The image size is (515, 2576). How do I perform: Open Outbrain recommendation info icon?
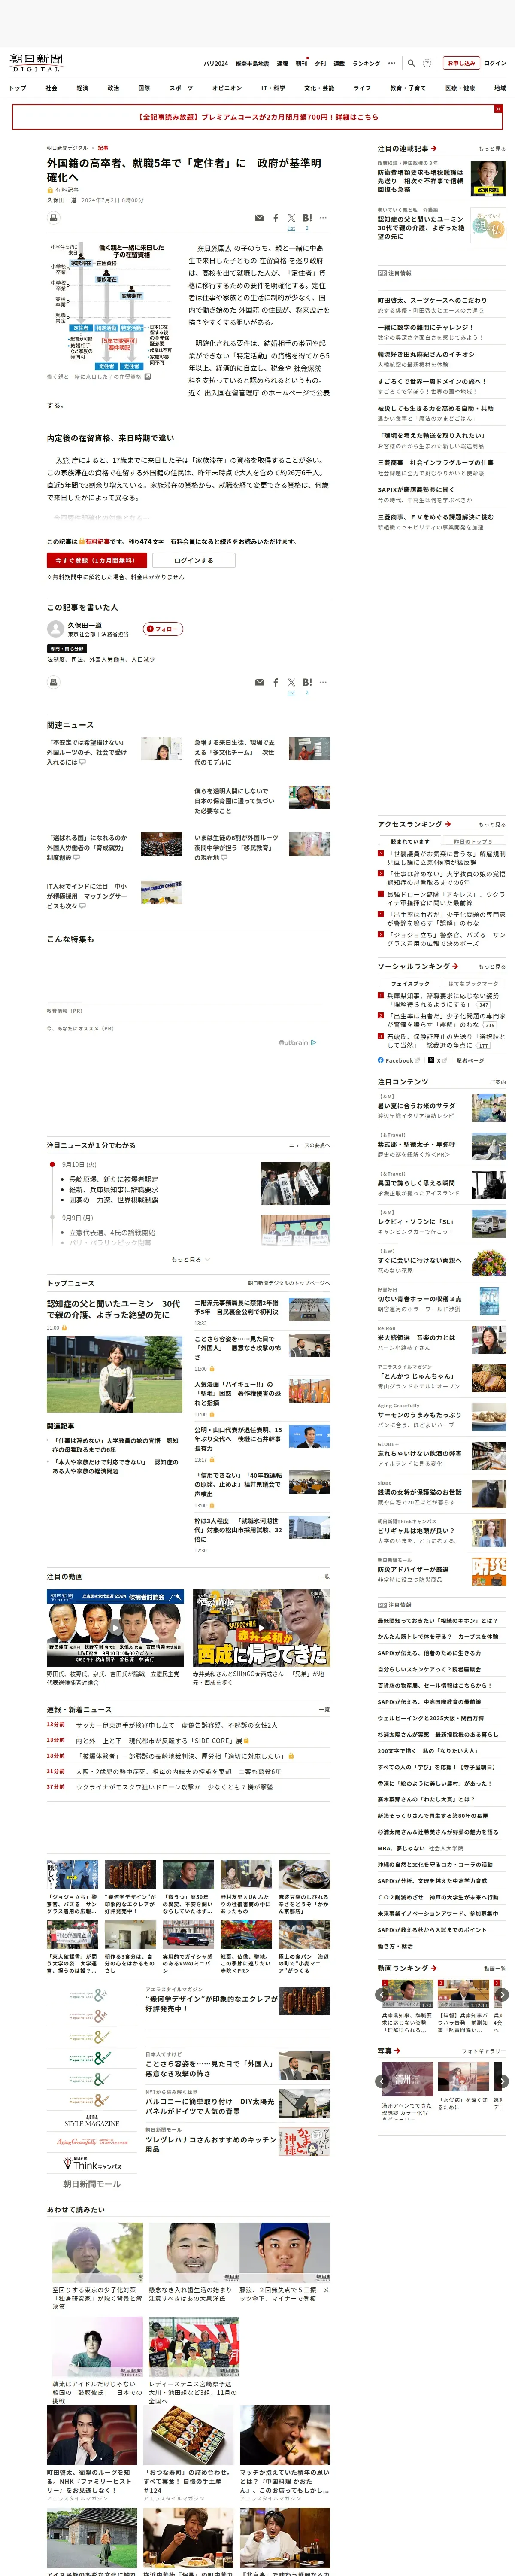[314, 1042]
